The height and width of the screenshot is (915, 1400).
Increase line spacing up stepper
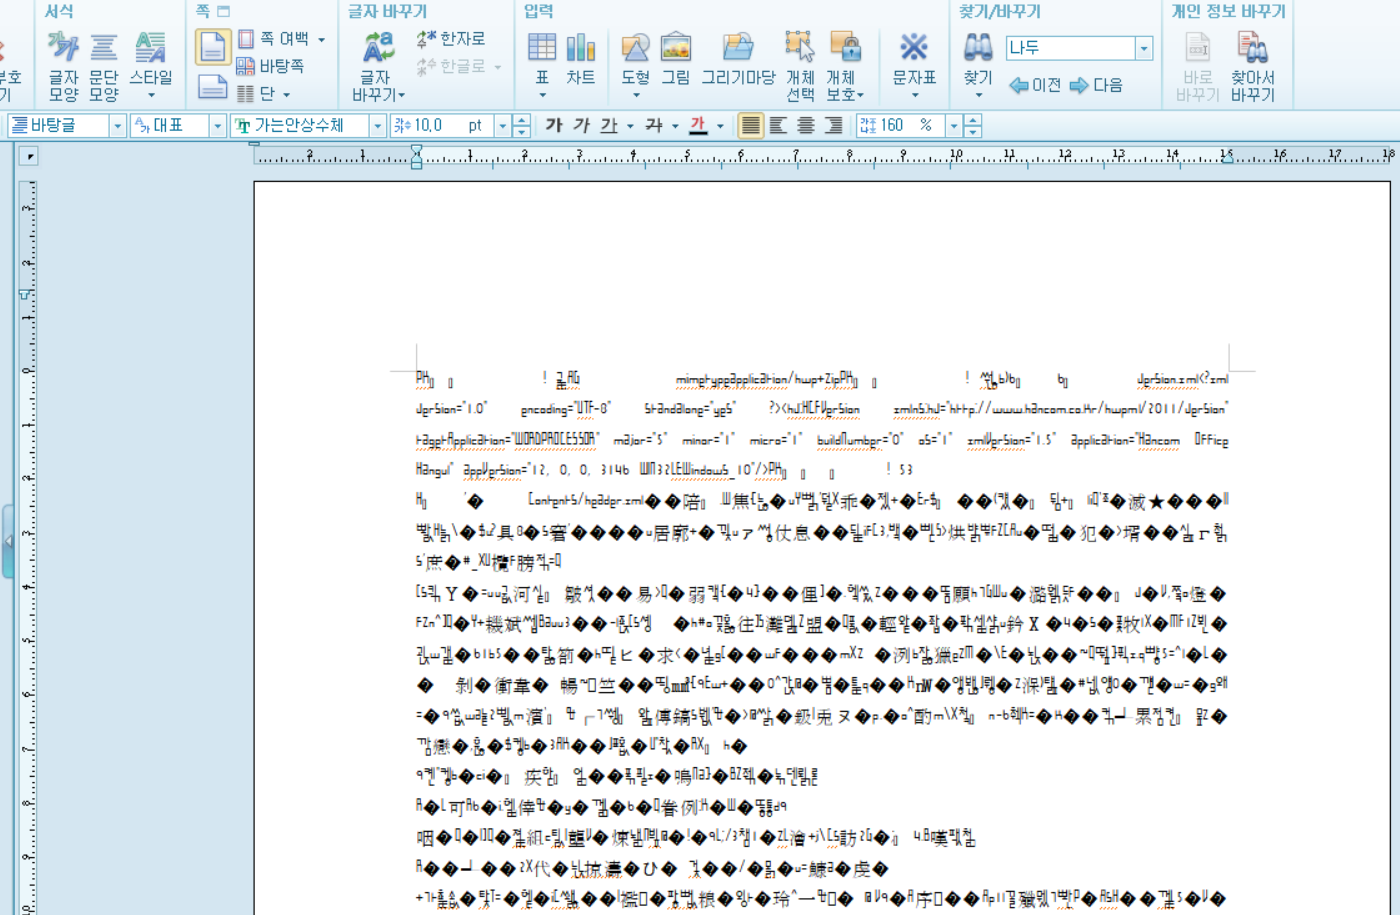coord(972,120)
